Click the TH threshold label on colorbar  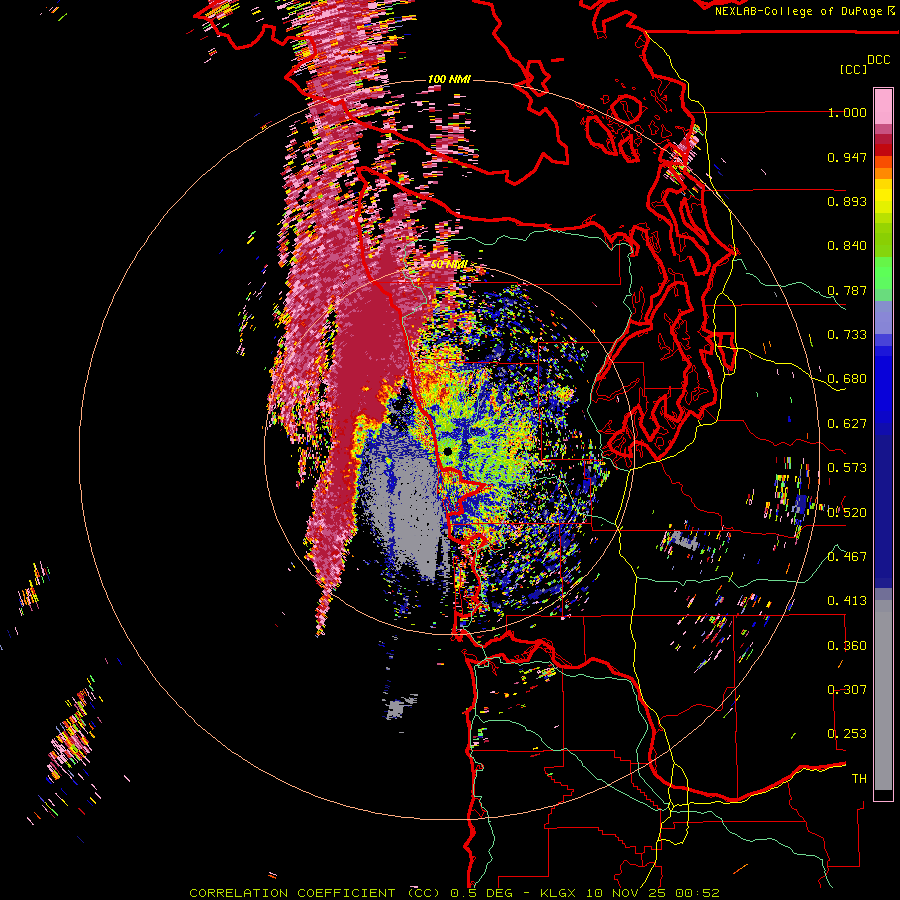click(859, 778)
